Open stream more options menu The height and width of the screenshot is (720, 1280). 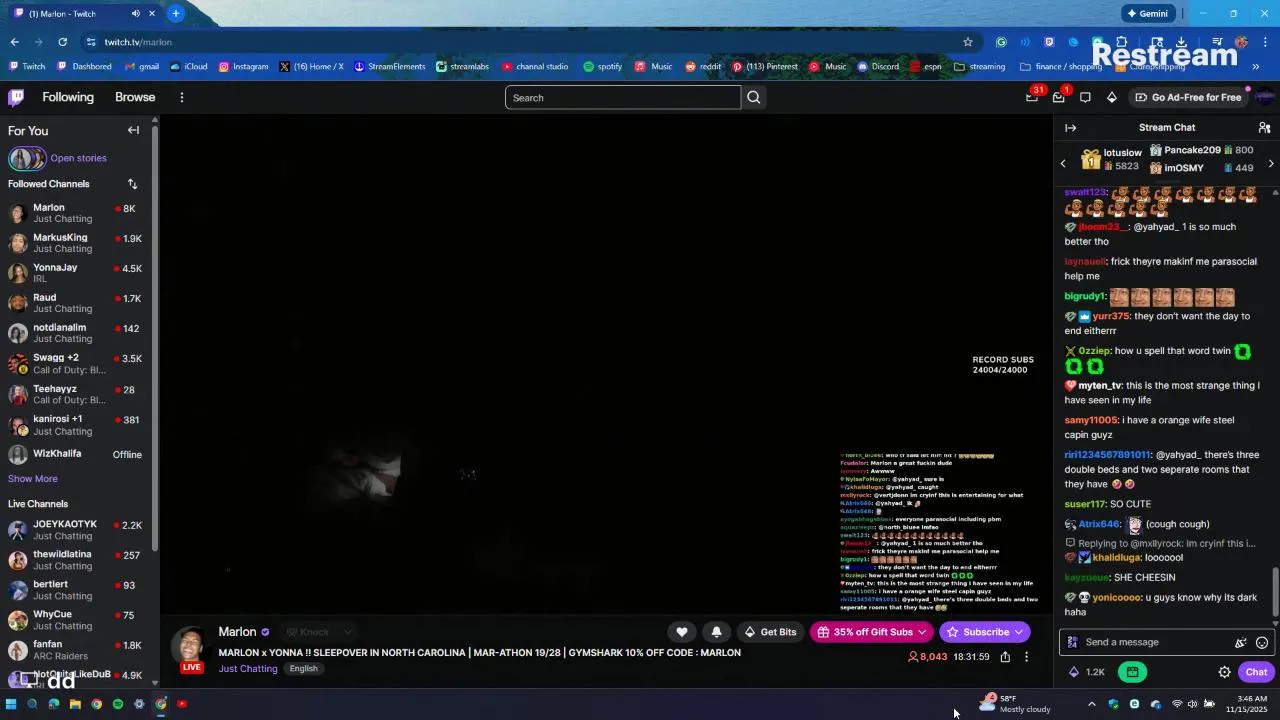1026,657
